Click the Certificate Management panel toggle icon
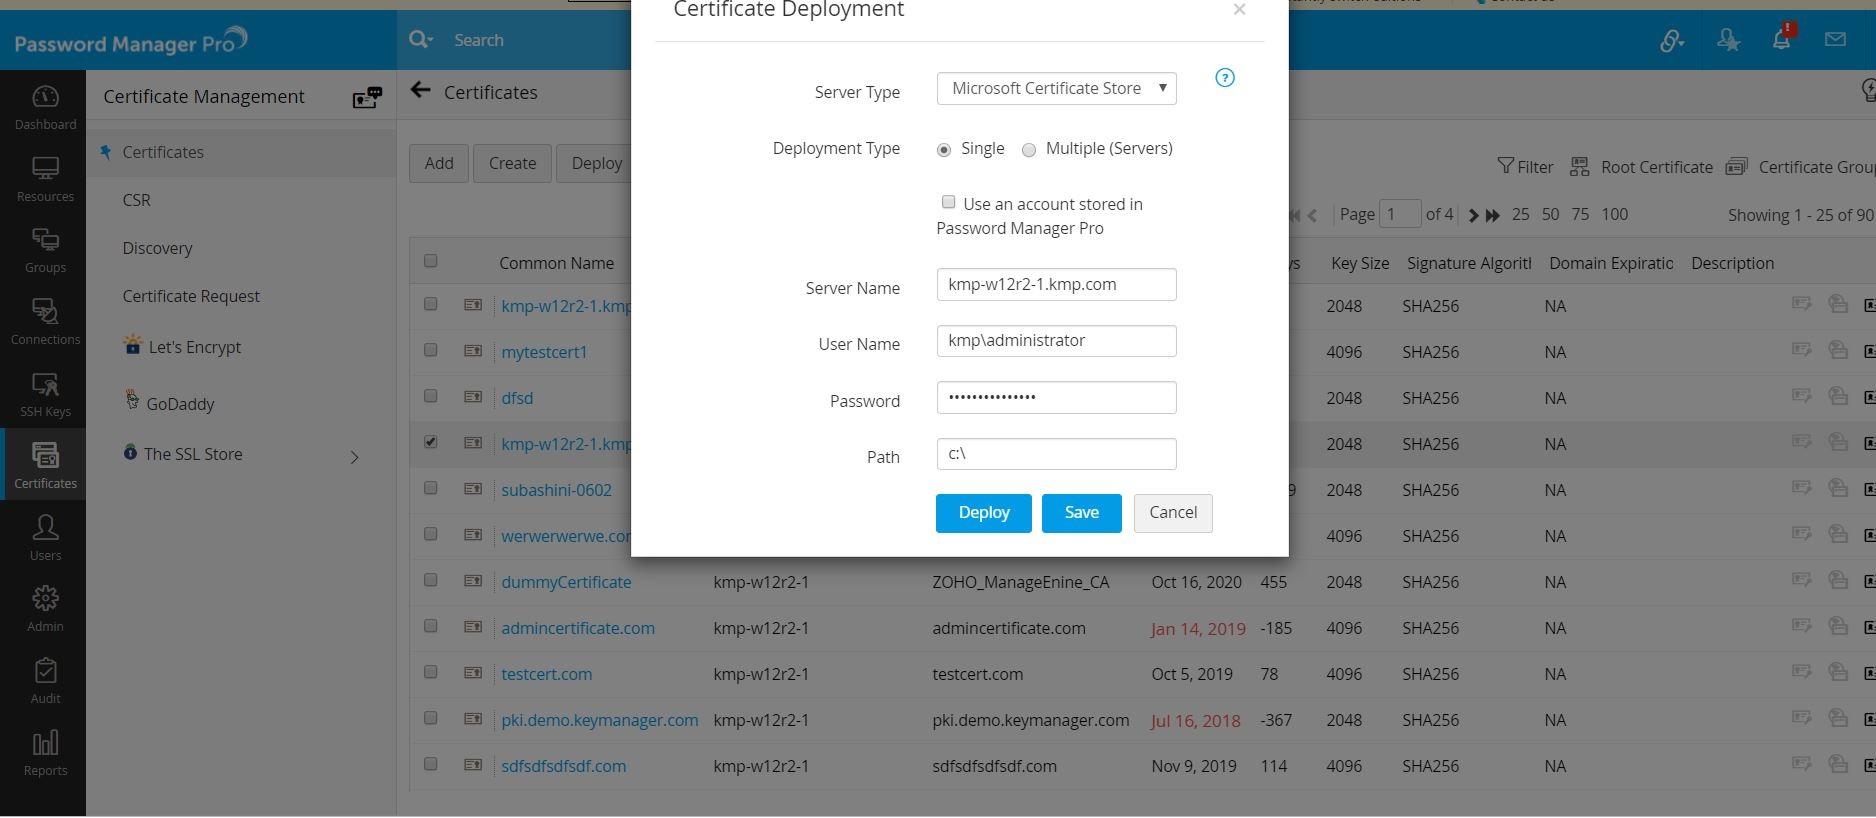Screen dimensions: 1876x818 pyautogui.click(x=367, y=97)
